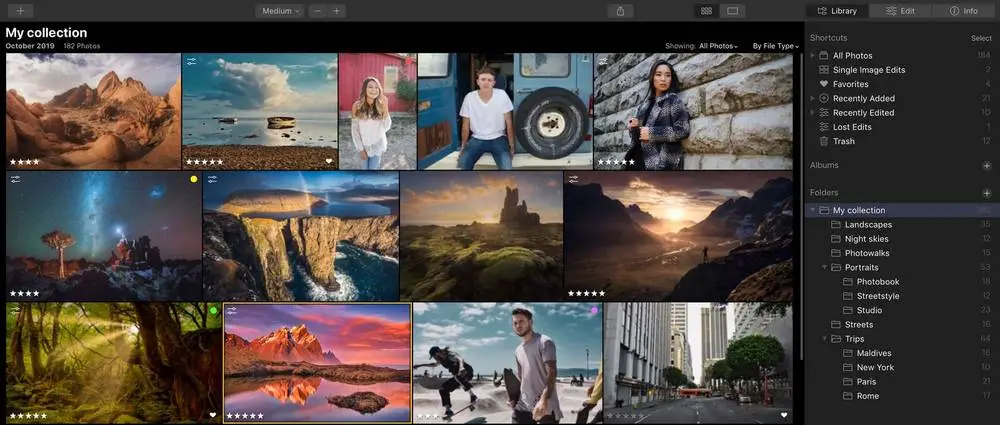The image size is (1000, 425).
Task: Open the Medium thumbnail size dropdown
Action: 280,11
